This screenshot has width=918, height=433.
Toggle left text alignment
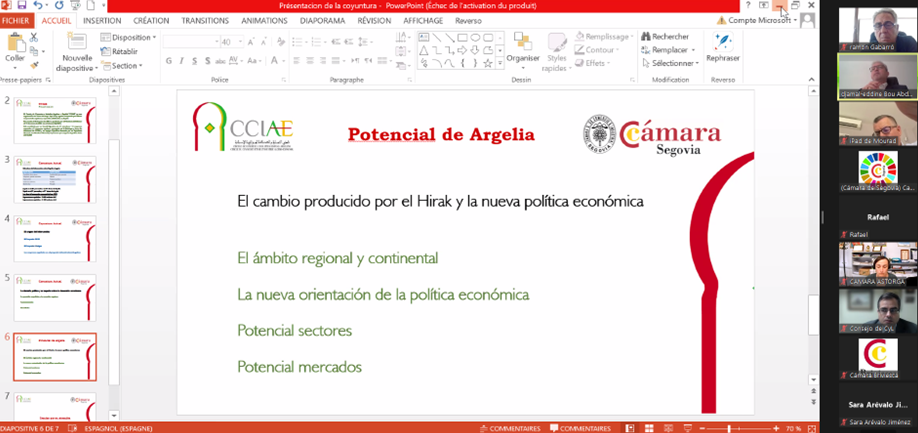click(x=296, y=61)
